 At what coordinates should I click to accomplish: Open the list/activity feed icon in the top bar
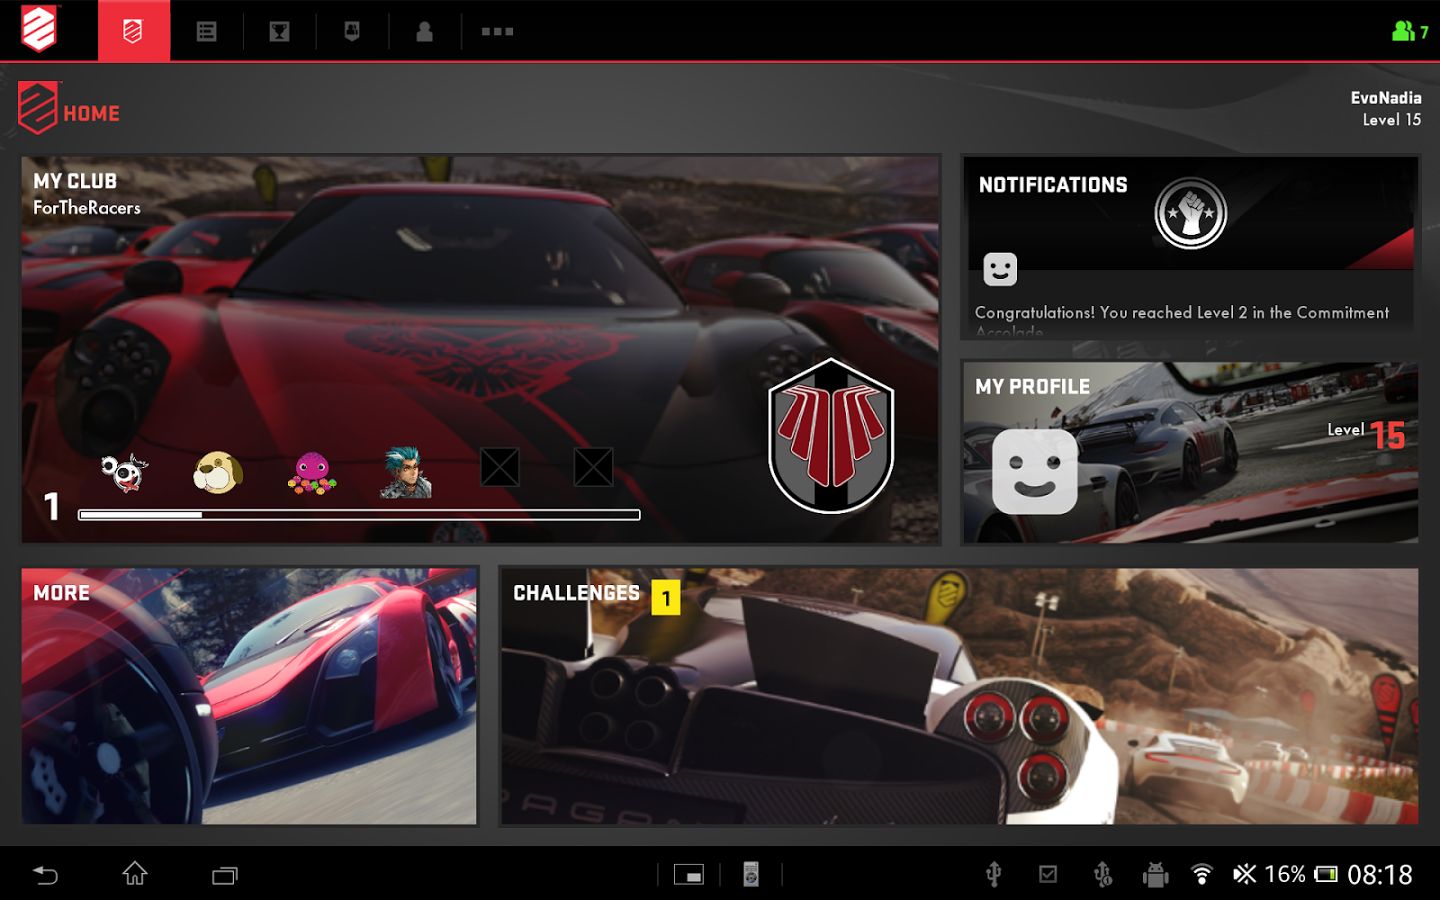coord(206,31)
